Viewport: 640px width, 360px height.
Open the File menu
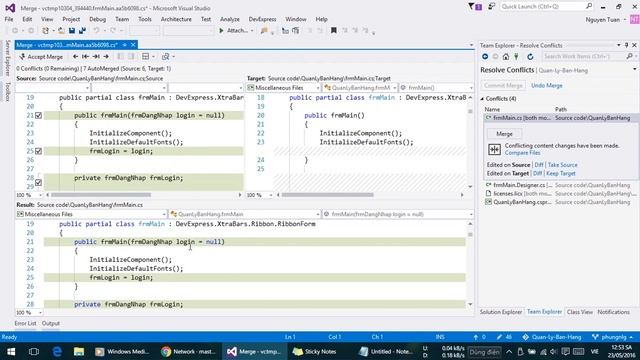9,19
